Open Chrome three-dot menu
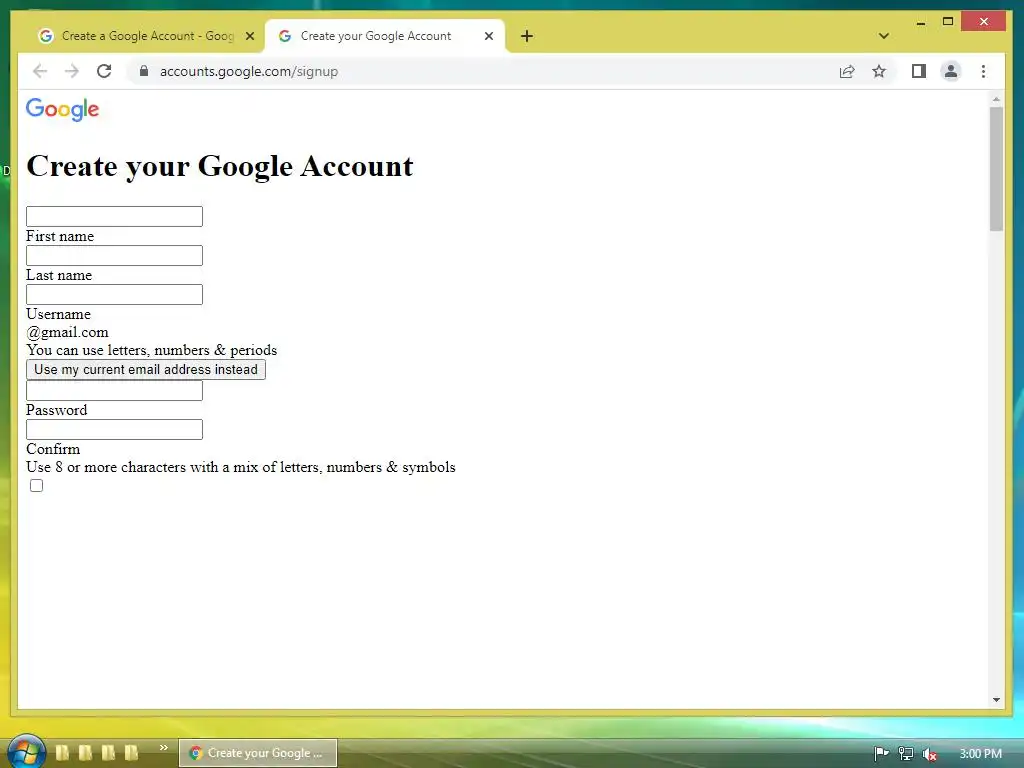 [984, 71]
